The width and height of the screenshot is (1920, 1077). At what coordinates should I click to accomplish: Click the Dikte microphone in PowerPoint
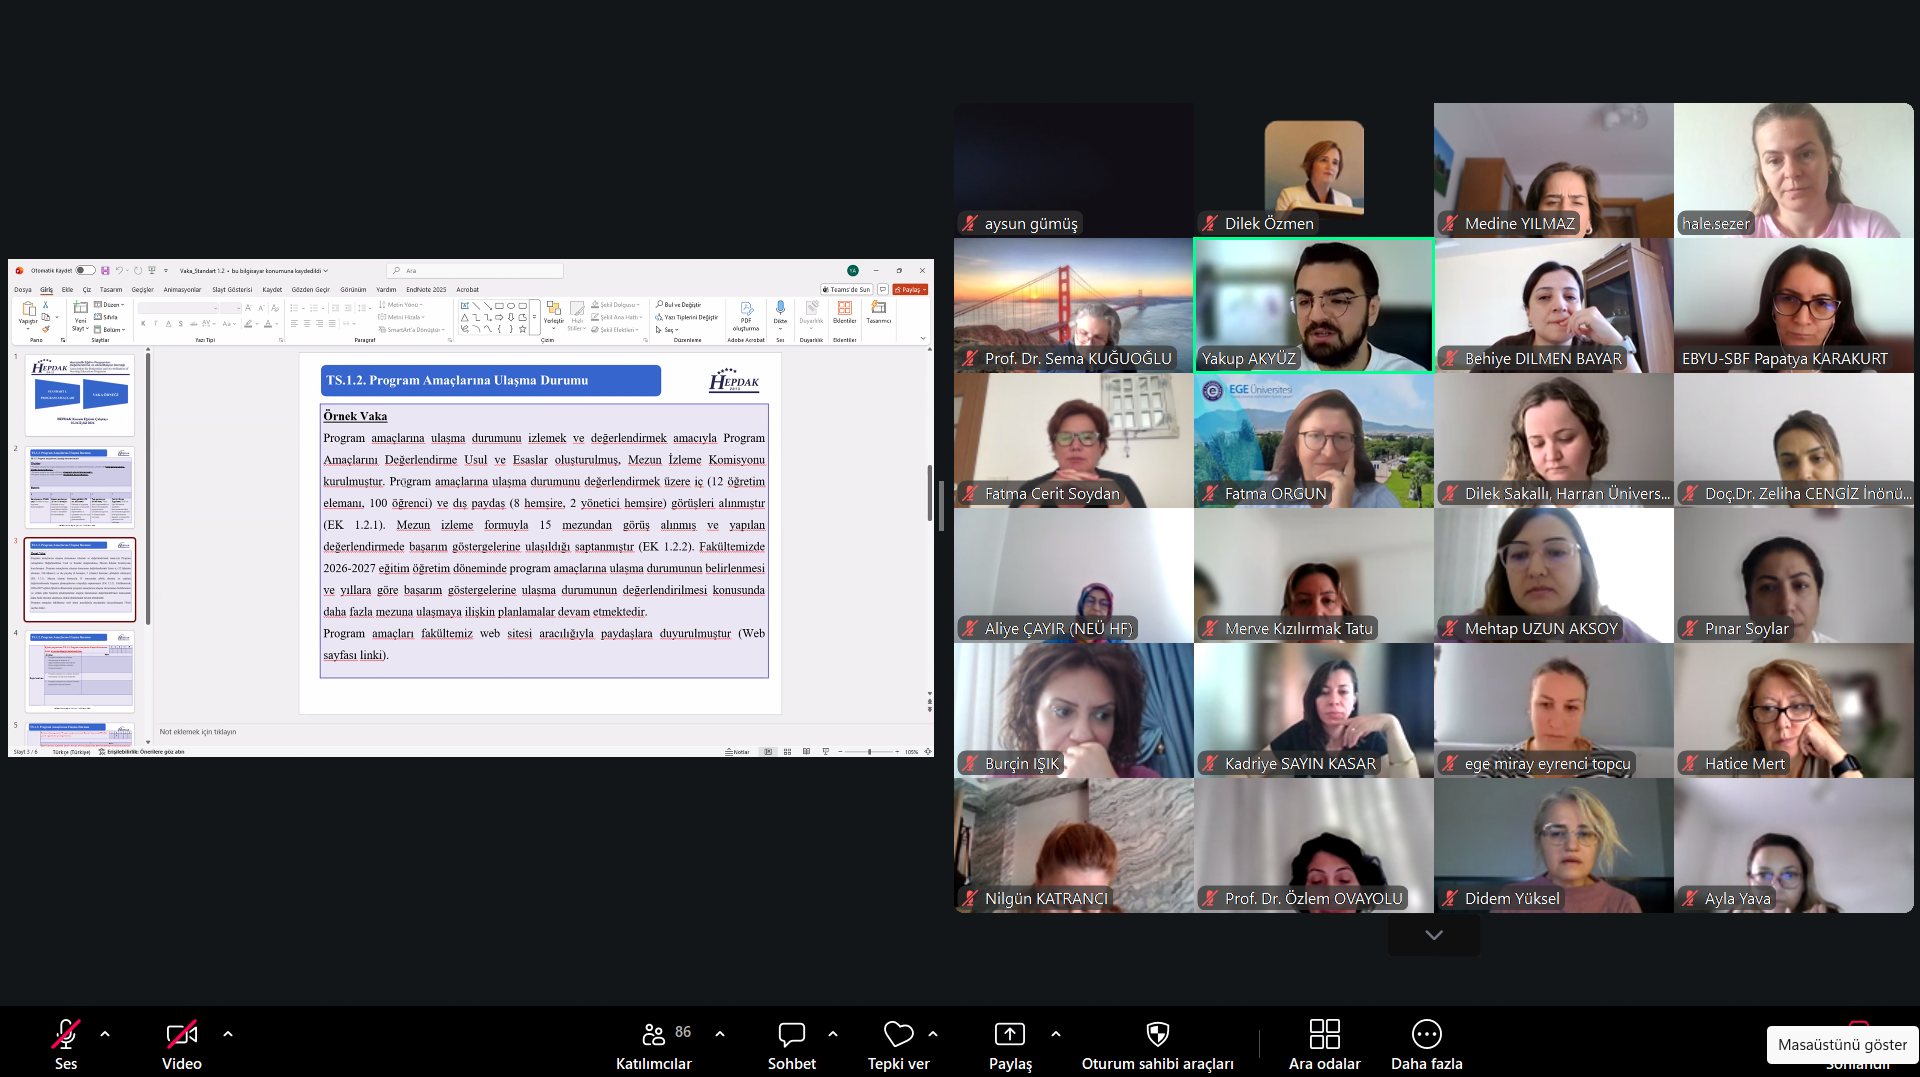pyautogui.click(x=780, y=313)
